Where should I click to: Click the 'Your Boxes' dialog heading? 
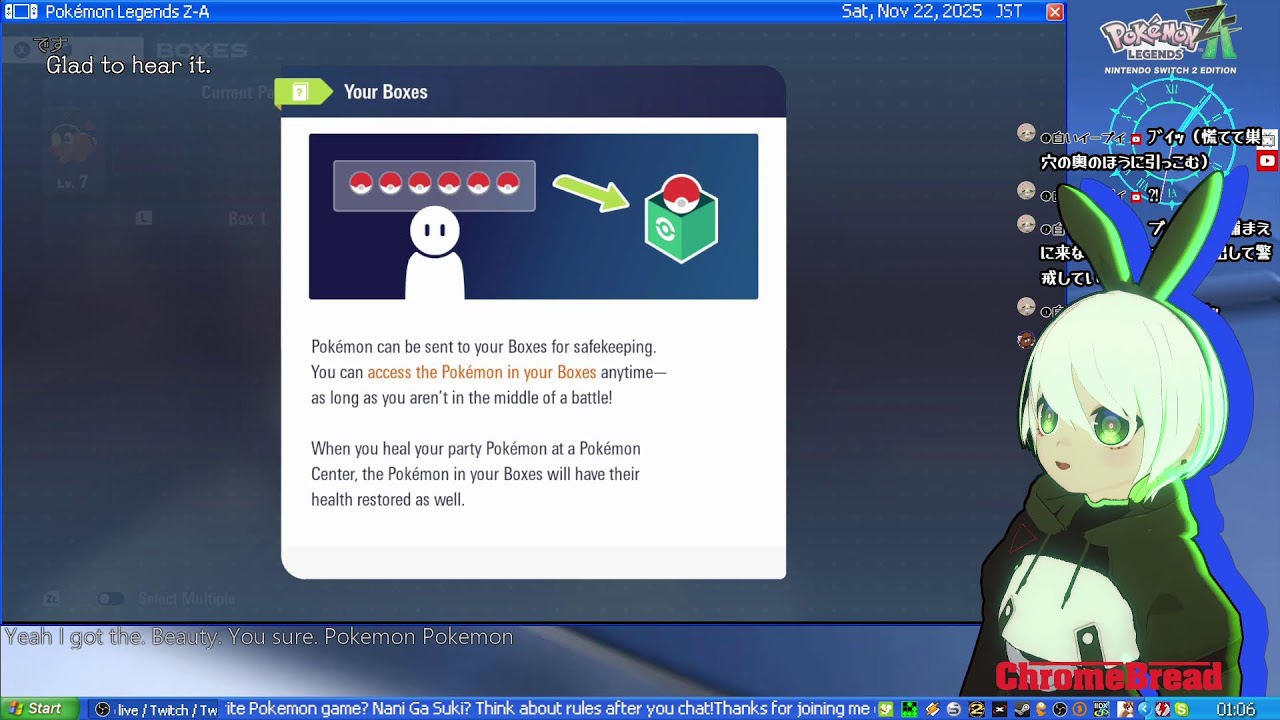pyautogui.click(x=385, y=92)
